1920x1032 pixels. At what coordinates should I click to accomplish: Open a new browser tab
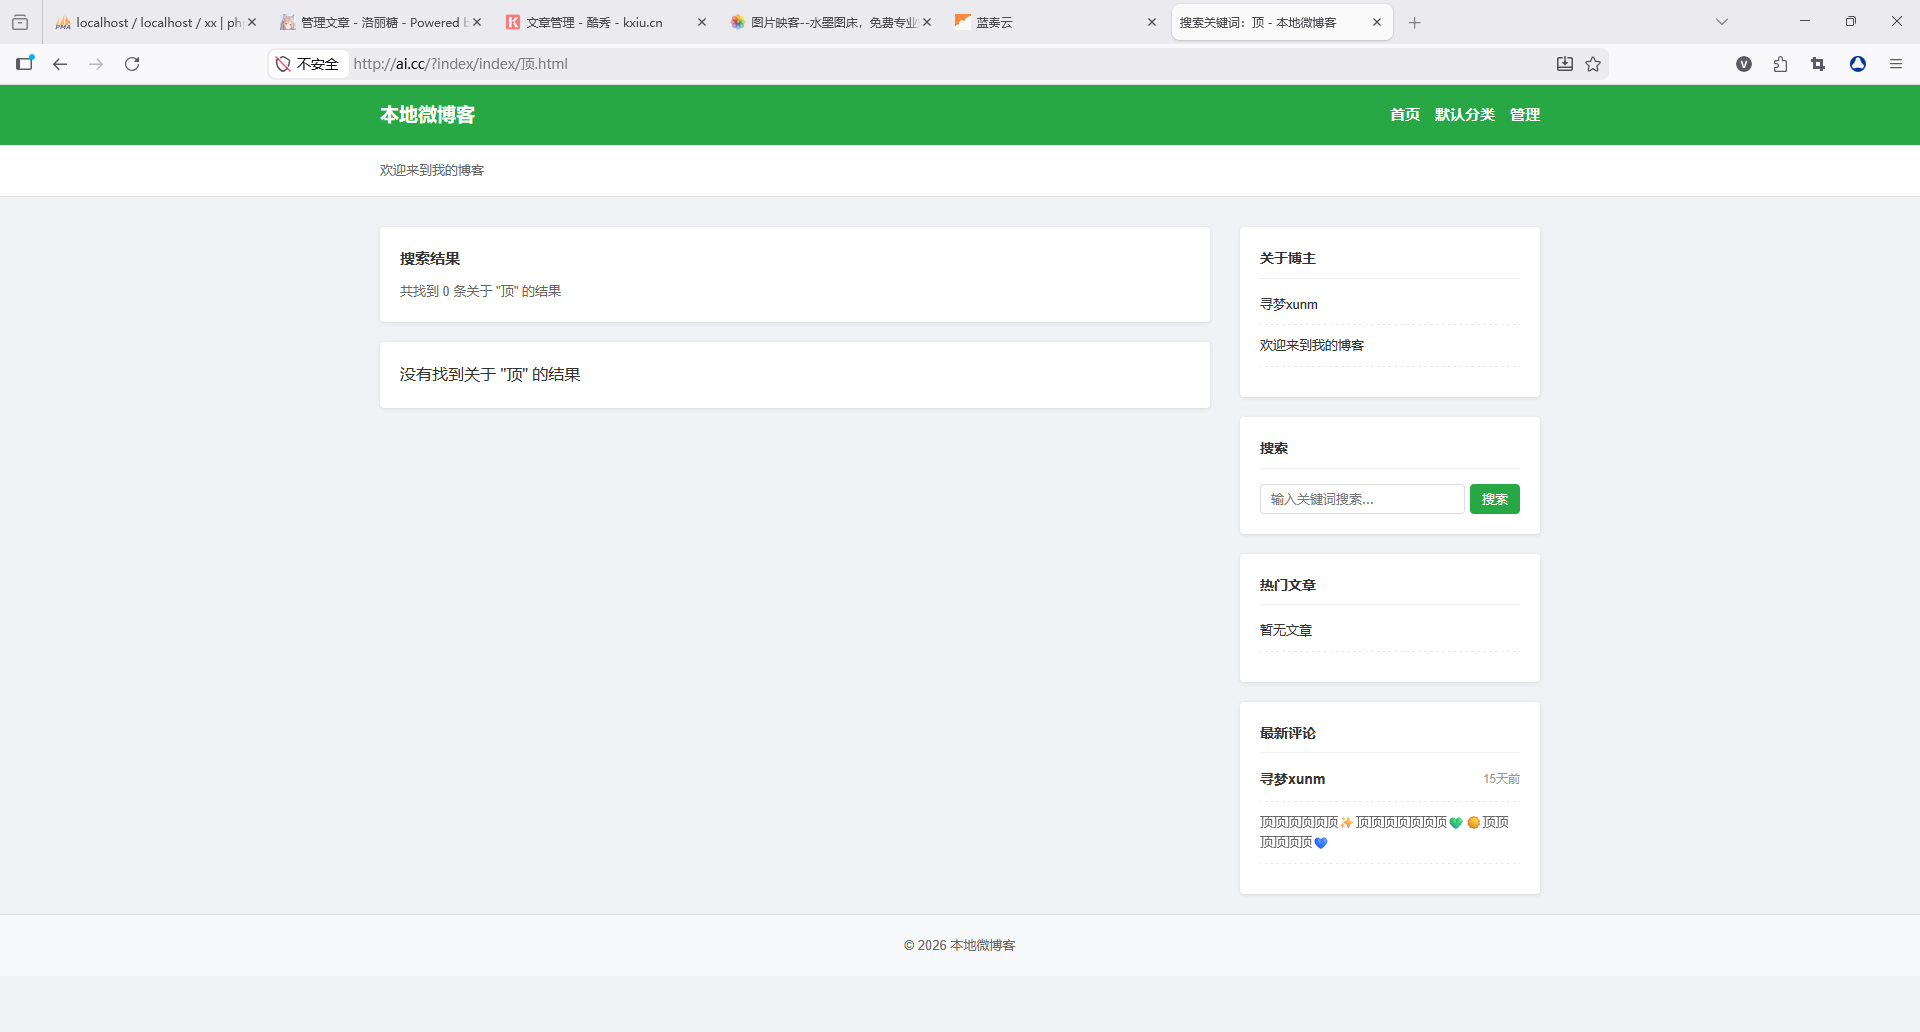click(1414, 22)
